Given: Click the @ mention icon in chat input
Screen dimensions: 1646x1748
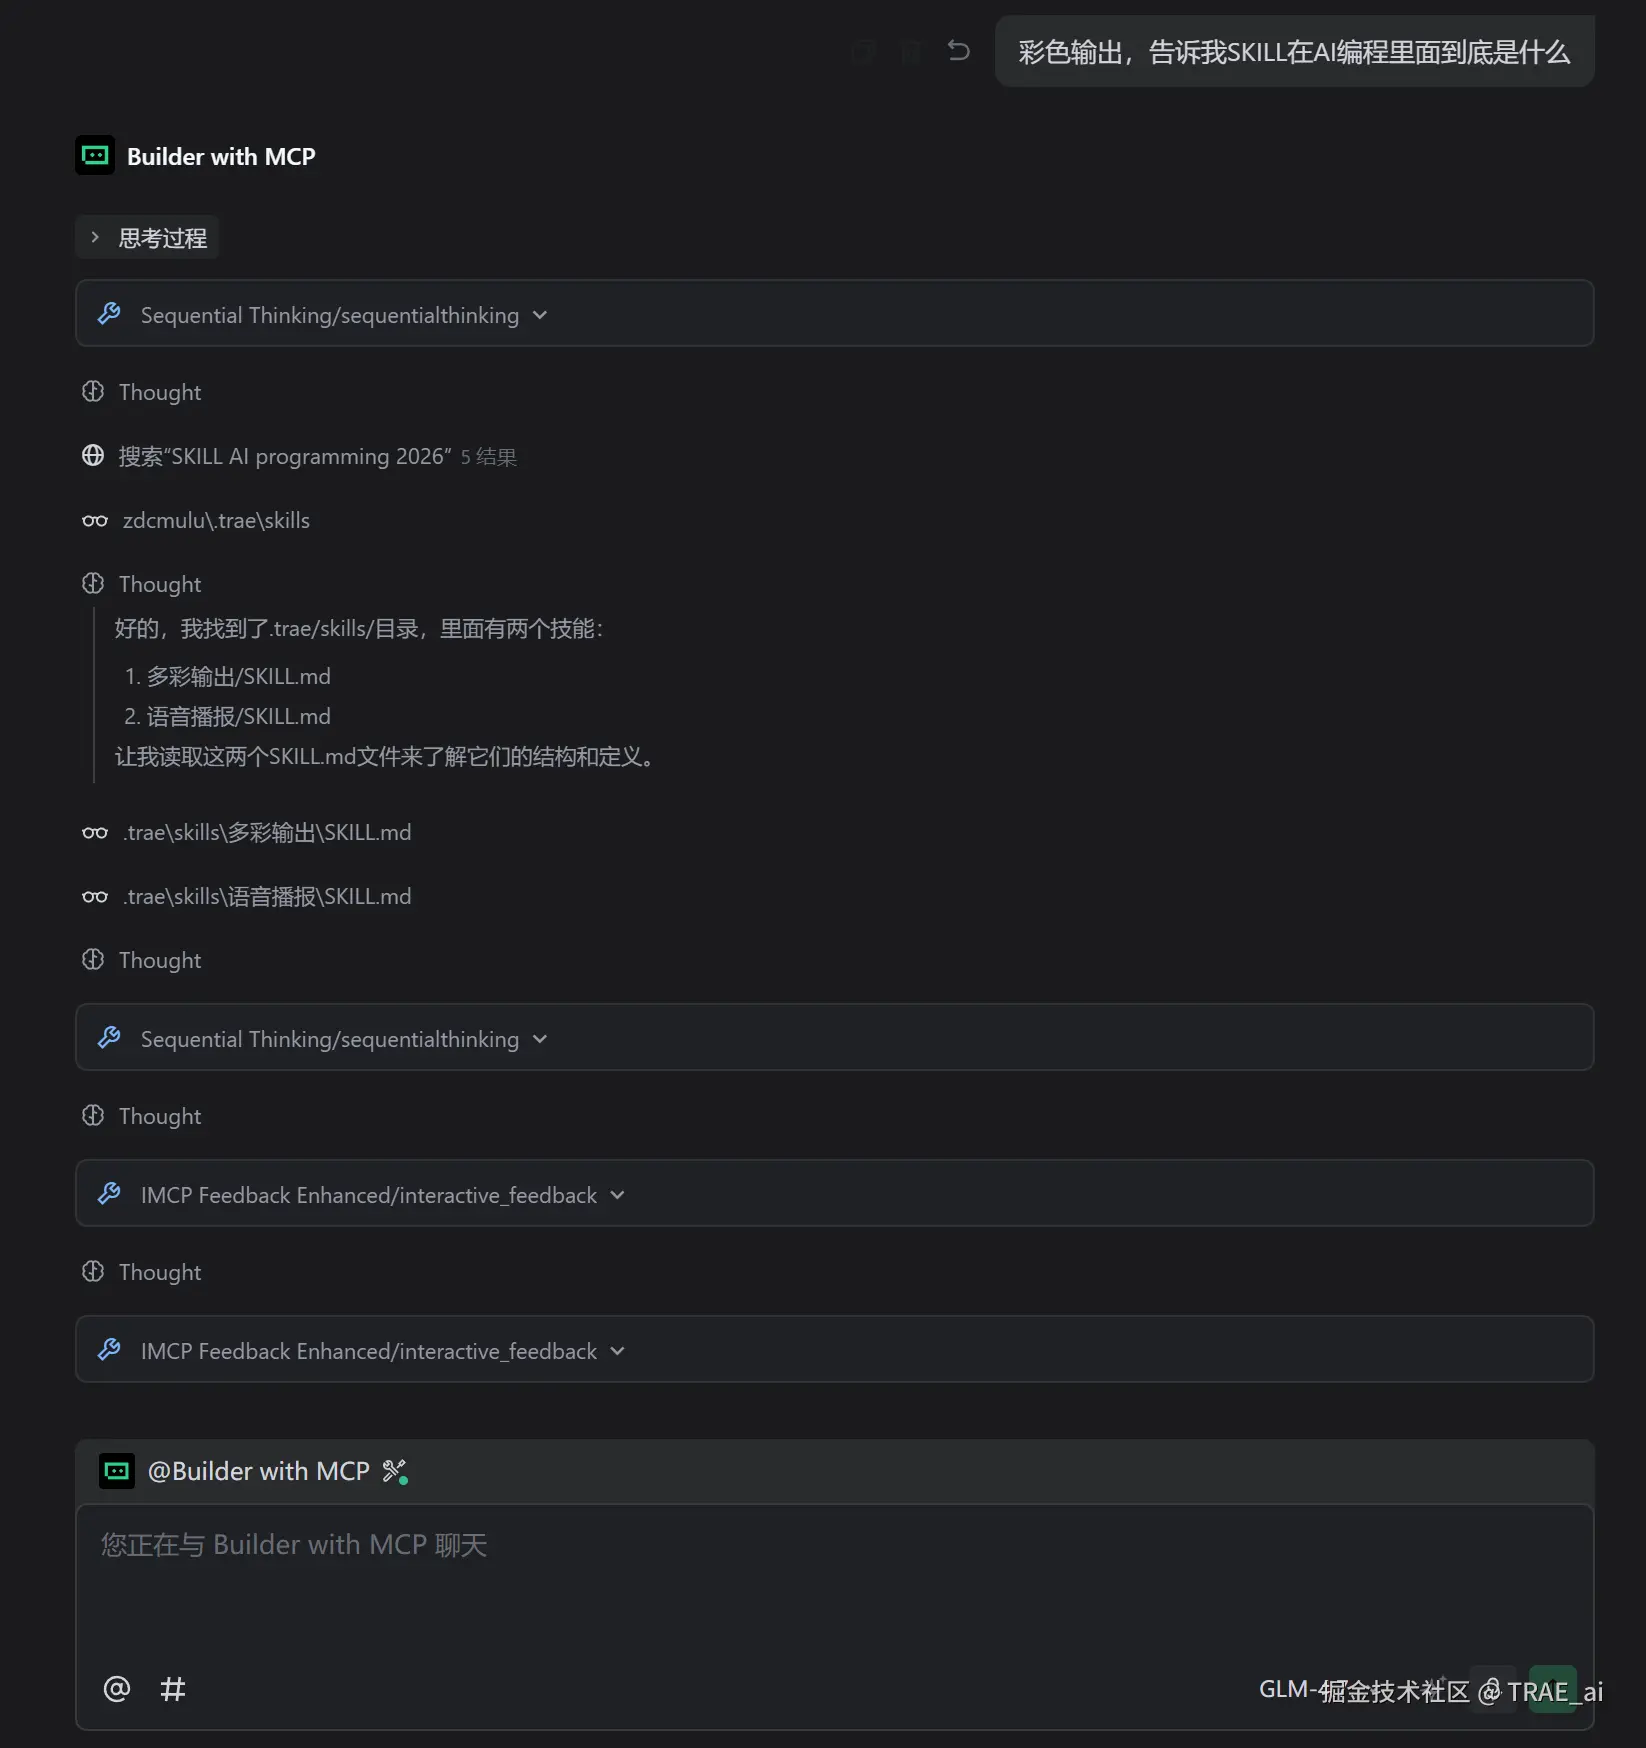Looking at the screenshot, I should [x=117, y=1689].
